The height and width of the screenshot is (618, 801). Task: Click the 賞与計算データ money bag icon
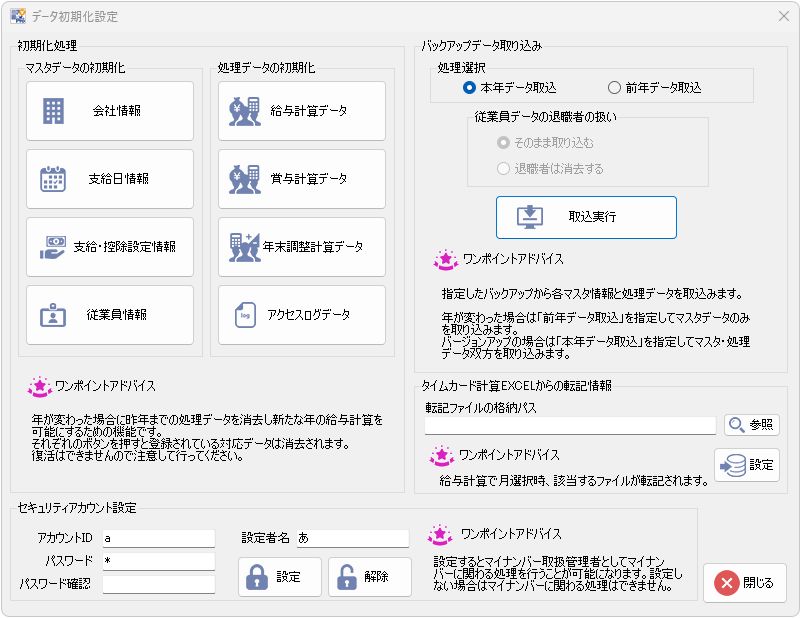pyautogui.click(x=244, y=179)
